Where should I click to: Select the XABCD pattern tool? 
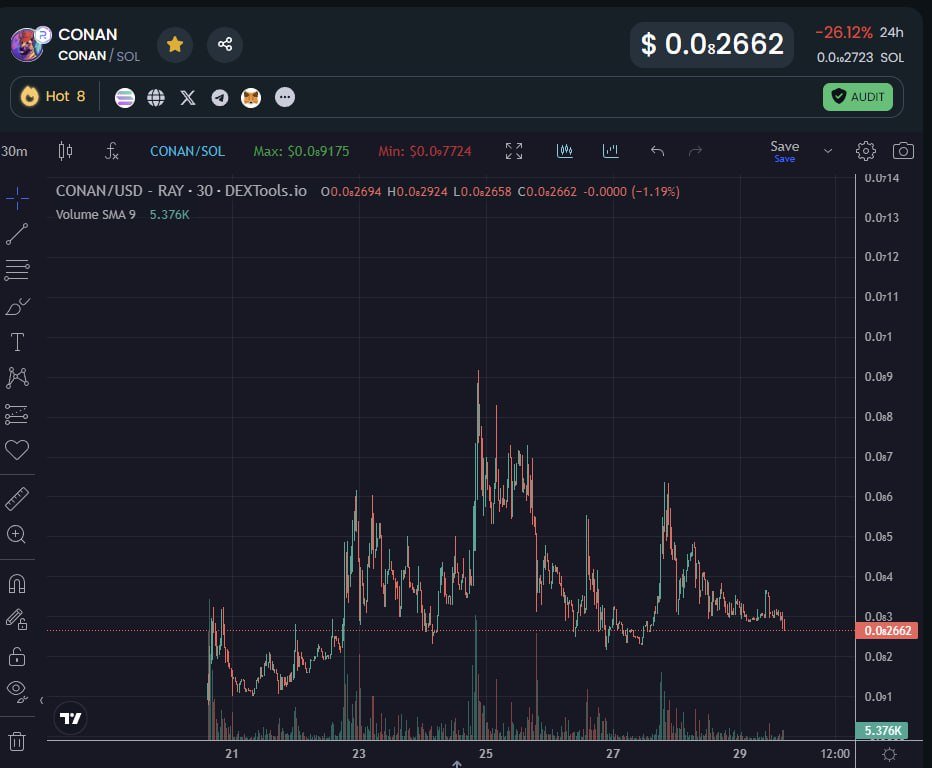point(17,377)
